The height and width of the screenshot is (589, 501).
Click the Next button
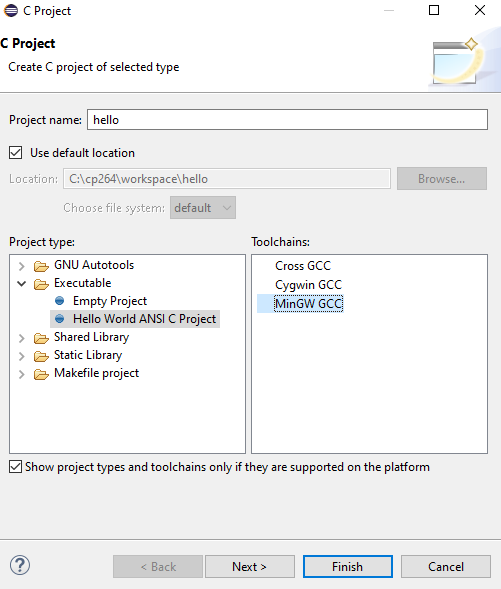click(250, 566)
